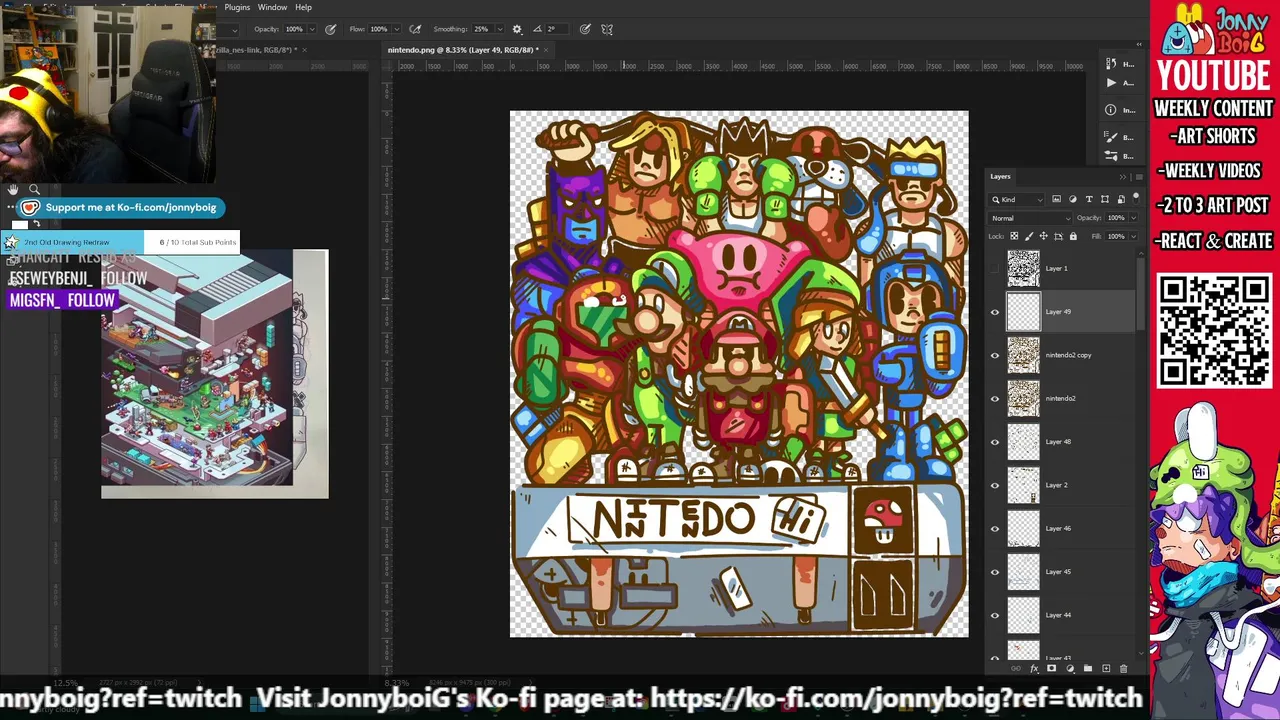Open the symmetry butterfly options
The image size is (1280, 720).
tap(607, 29)
